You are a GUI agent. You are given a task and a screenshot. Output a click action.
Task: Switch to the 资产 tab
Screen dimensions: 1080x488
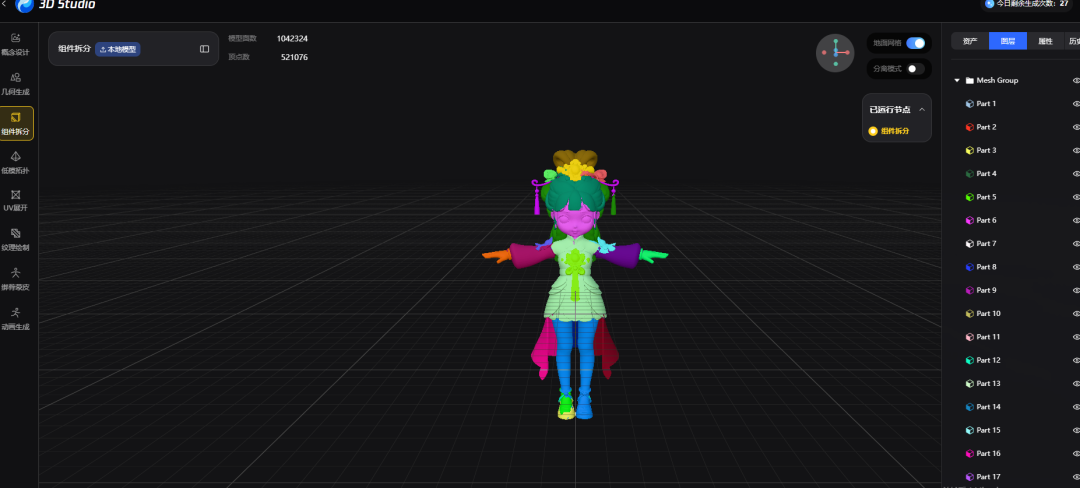click(x=970, y=41)
